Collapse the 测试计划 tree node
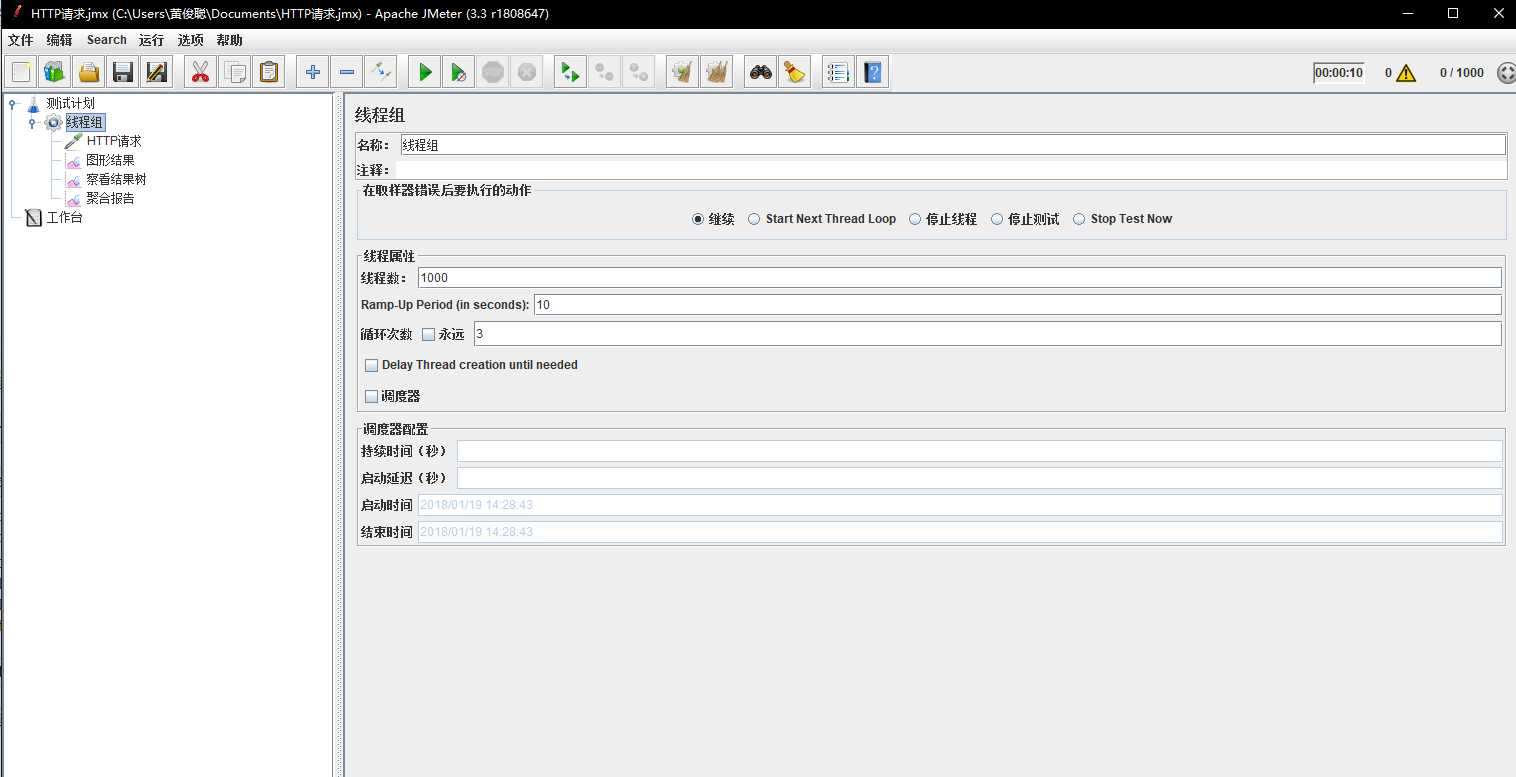 pos(12,103)
